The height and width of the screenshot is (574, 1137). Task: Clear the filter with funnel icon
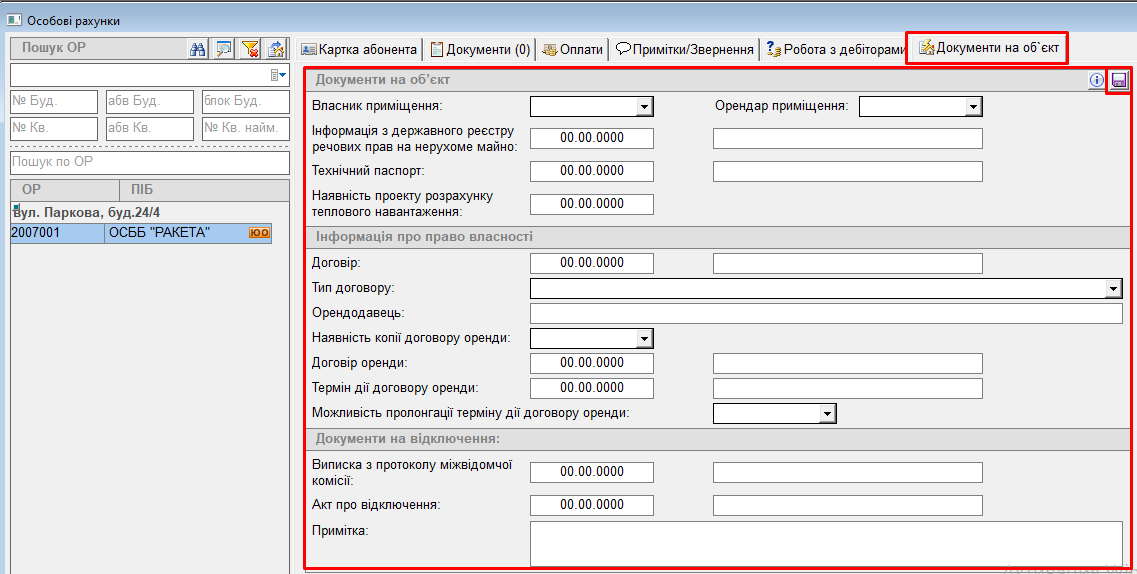(250, 49)
